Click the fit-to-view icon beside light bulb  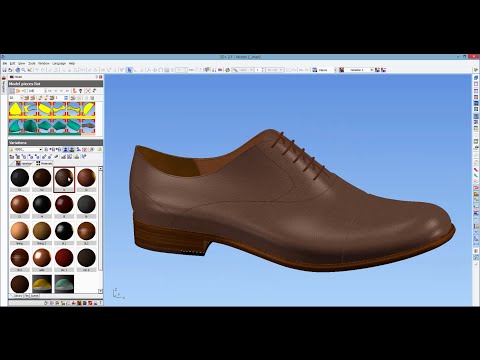tap(87, 91)
